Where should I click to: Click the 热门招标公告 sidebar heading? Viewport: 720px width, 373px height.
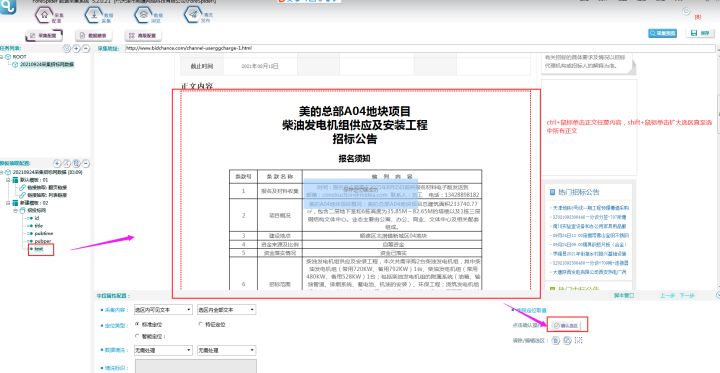pyautogui.click(x=579, y=192)
